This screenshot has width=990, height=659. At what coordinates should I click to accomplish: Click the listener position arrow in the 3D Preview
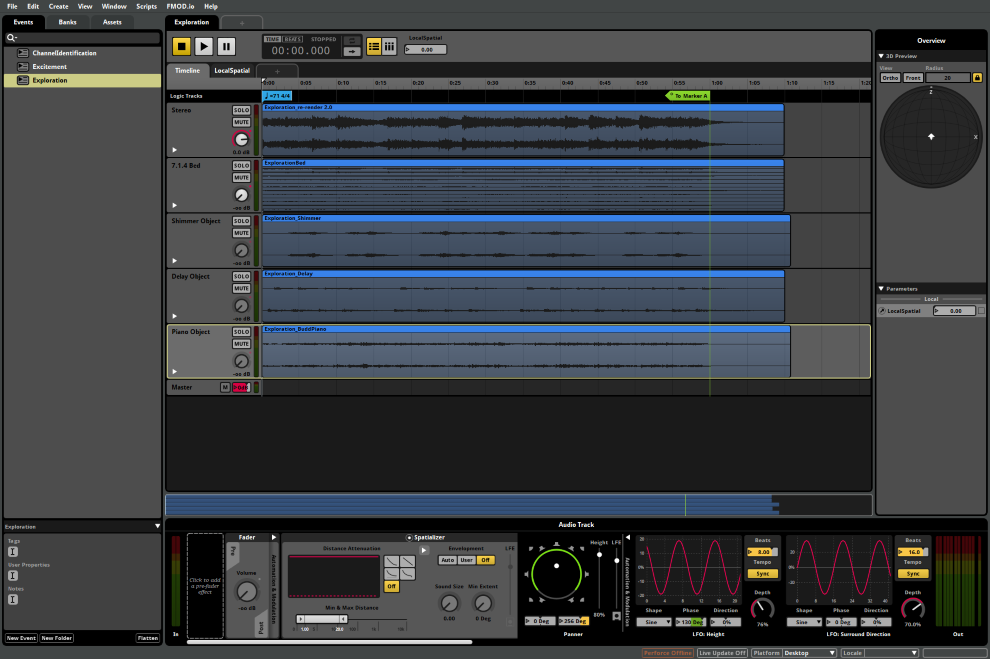[x=931, y=136]
